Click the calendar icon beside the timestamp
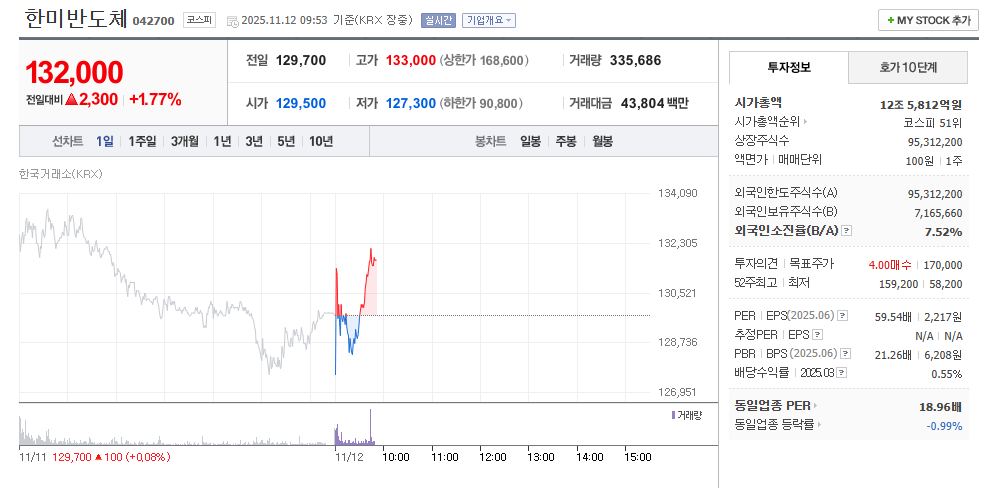The width and height of the screenshot is (992, 488). [232, 21]
